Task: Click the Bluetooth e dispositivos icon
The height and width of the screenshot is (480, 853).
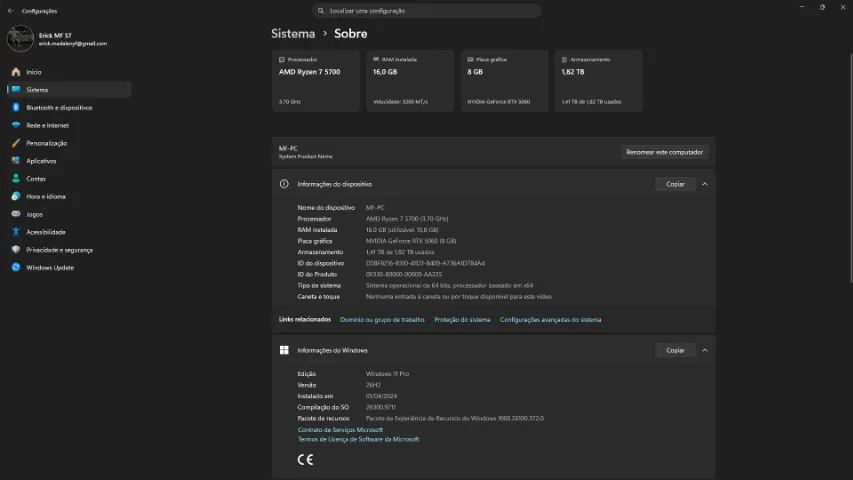Action: (16, 107)
